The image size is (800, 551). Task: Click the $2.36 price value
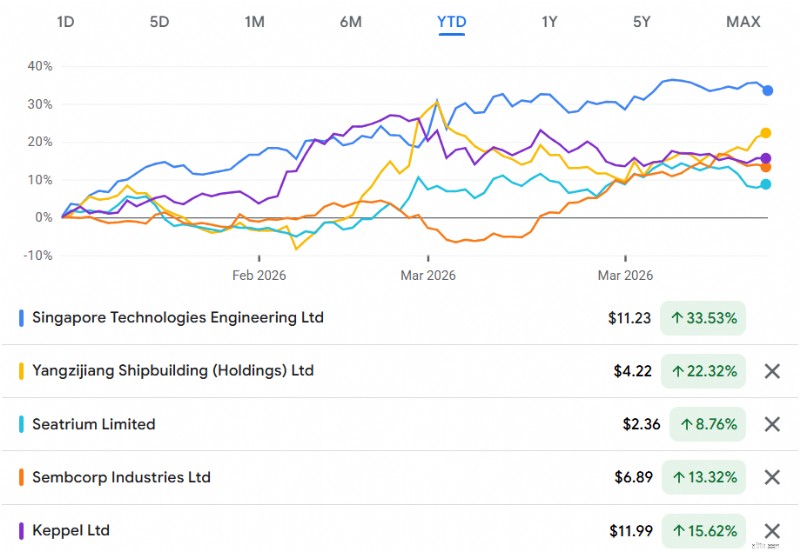641,424
